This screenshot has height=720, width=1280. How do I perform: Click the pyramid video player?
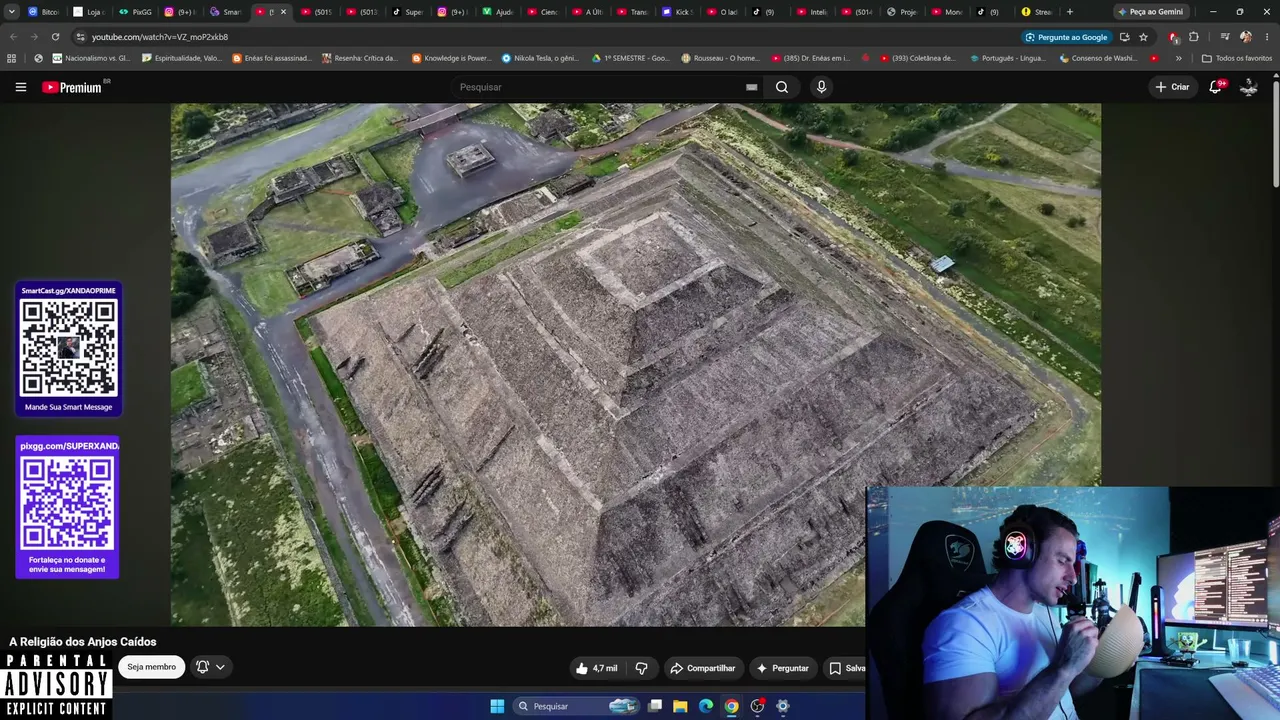point(636,364)
